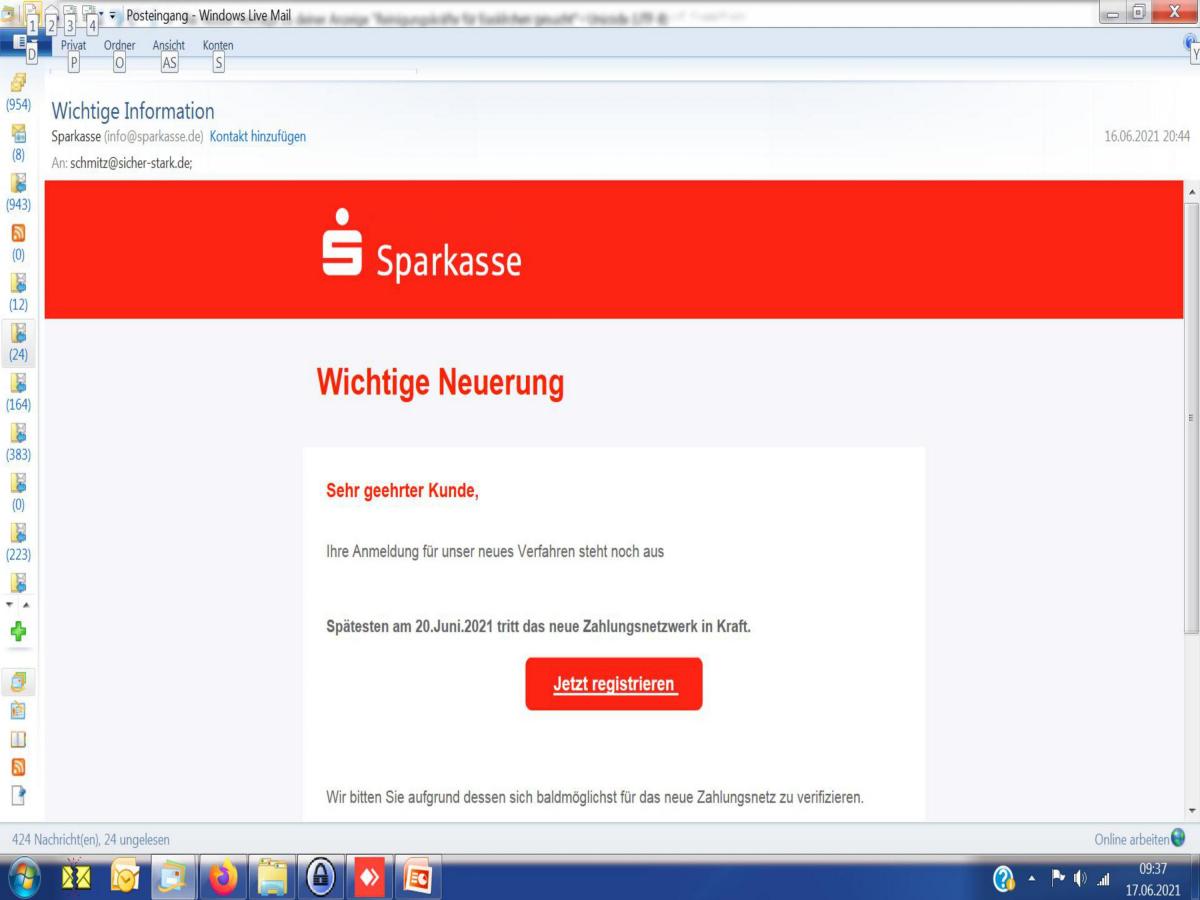The height and width of the screenshot is (900, 1200).
Task: Open the sidebar folder showing (164)
Action: click(18, 395)
